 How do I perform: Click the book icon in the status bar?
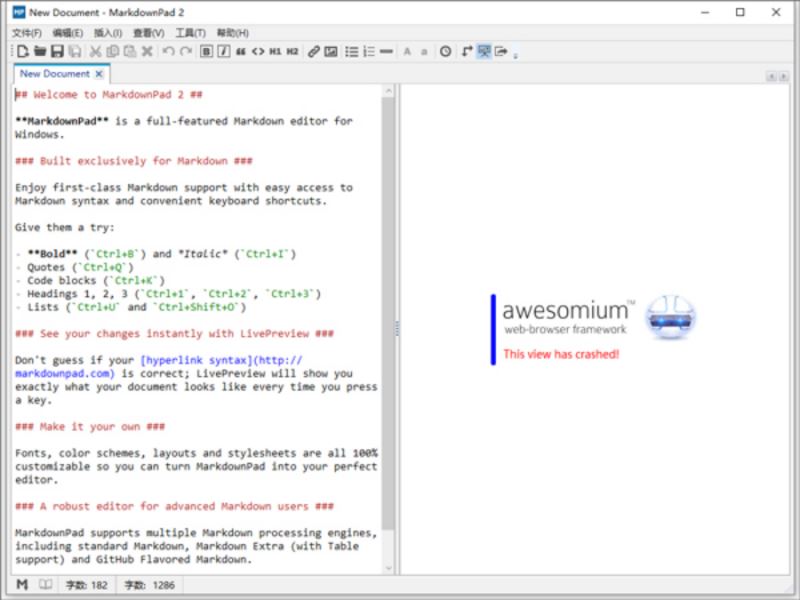(45, 584)
